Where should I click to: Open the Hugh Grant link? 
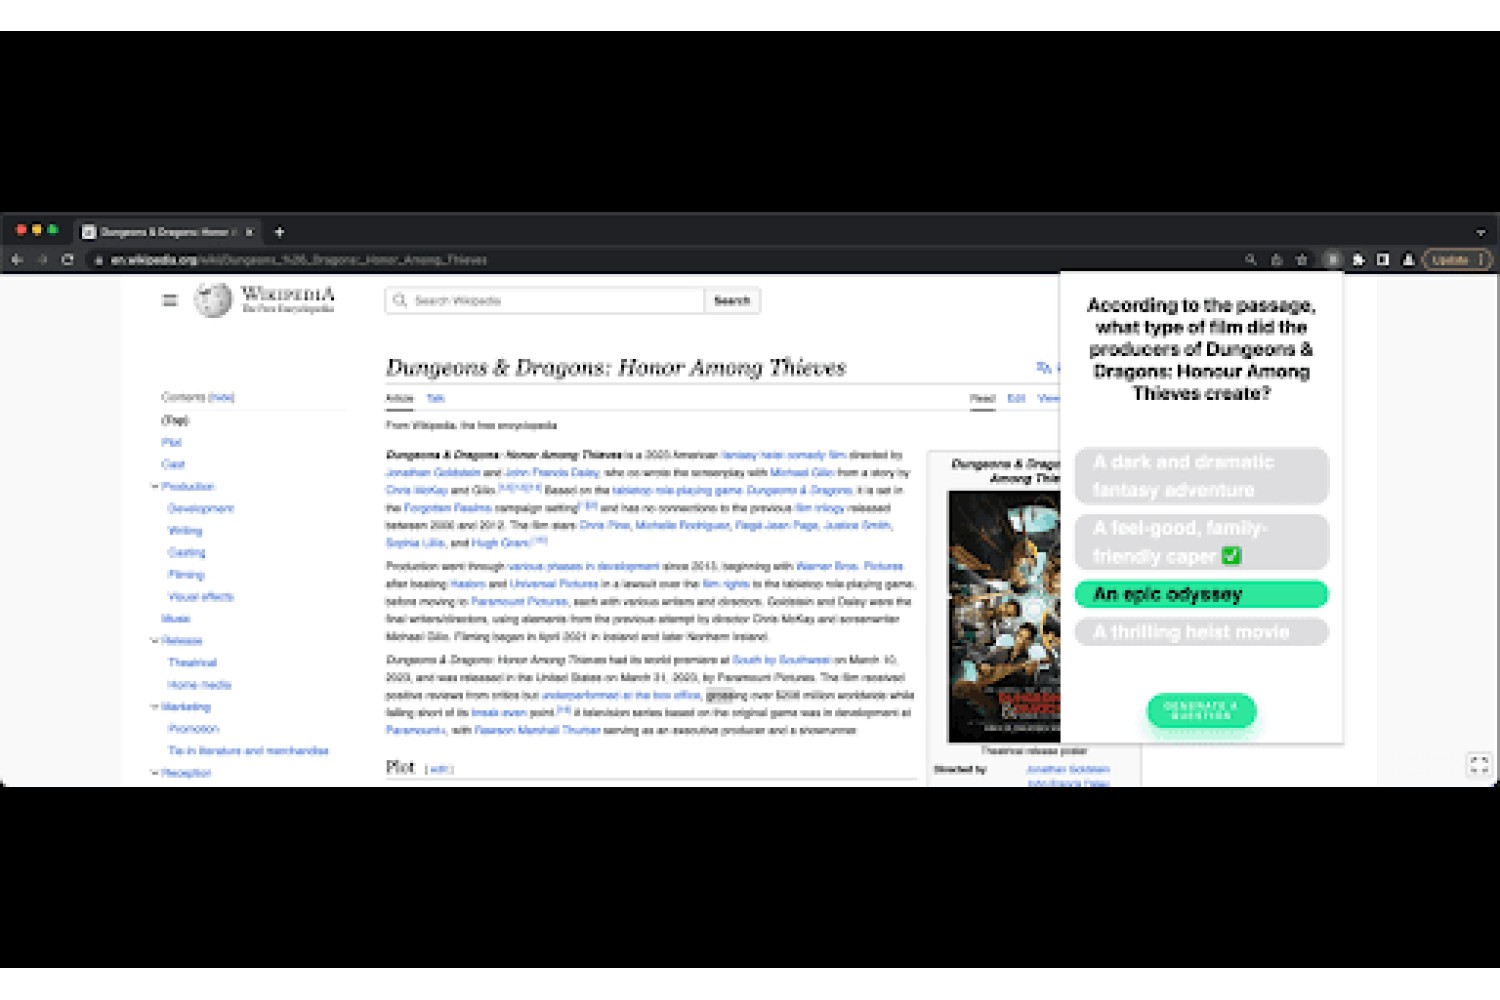coord(501,543)
